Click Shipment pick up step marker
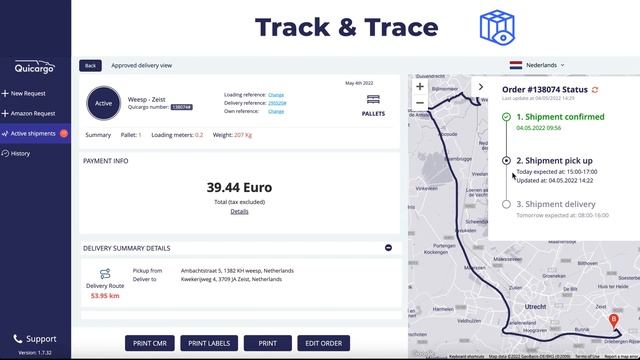The width and height of the screenshot is (640, 360). click(x=506, y=160)
